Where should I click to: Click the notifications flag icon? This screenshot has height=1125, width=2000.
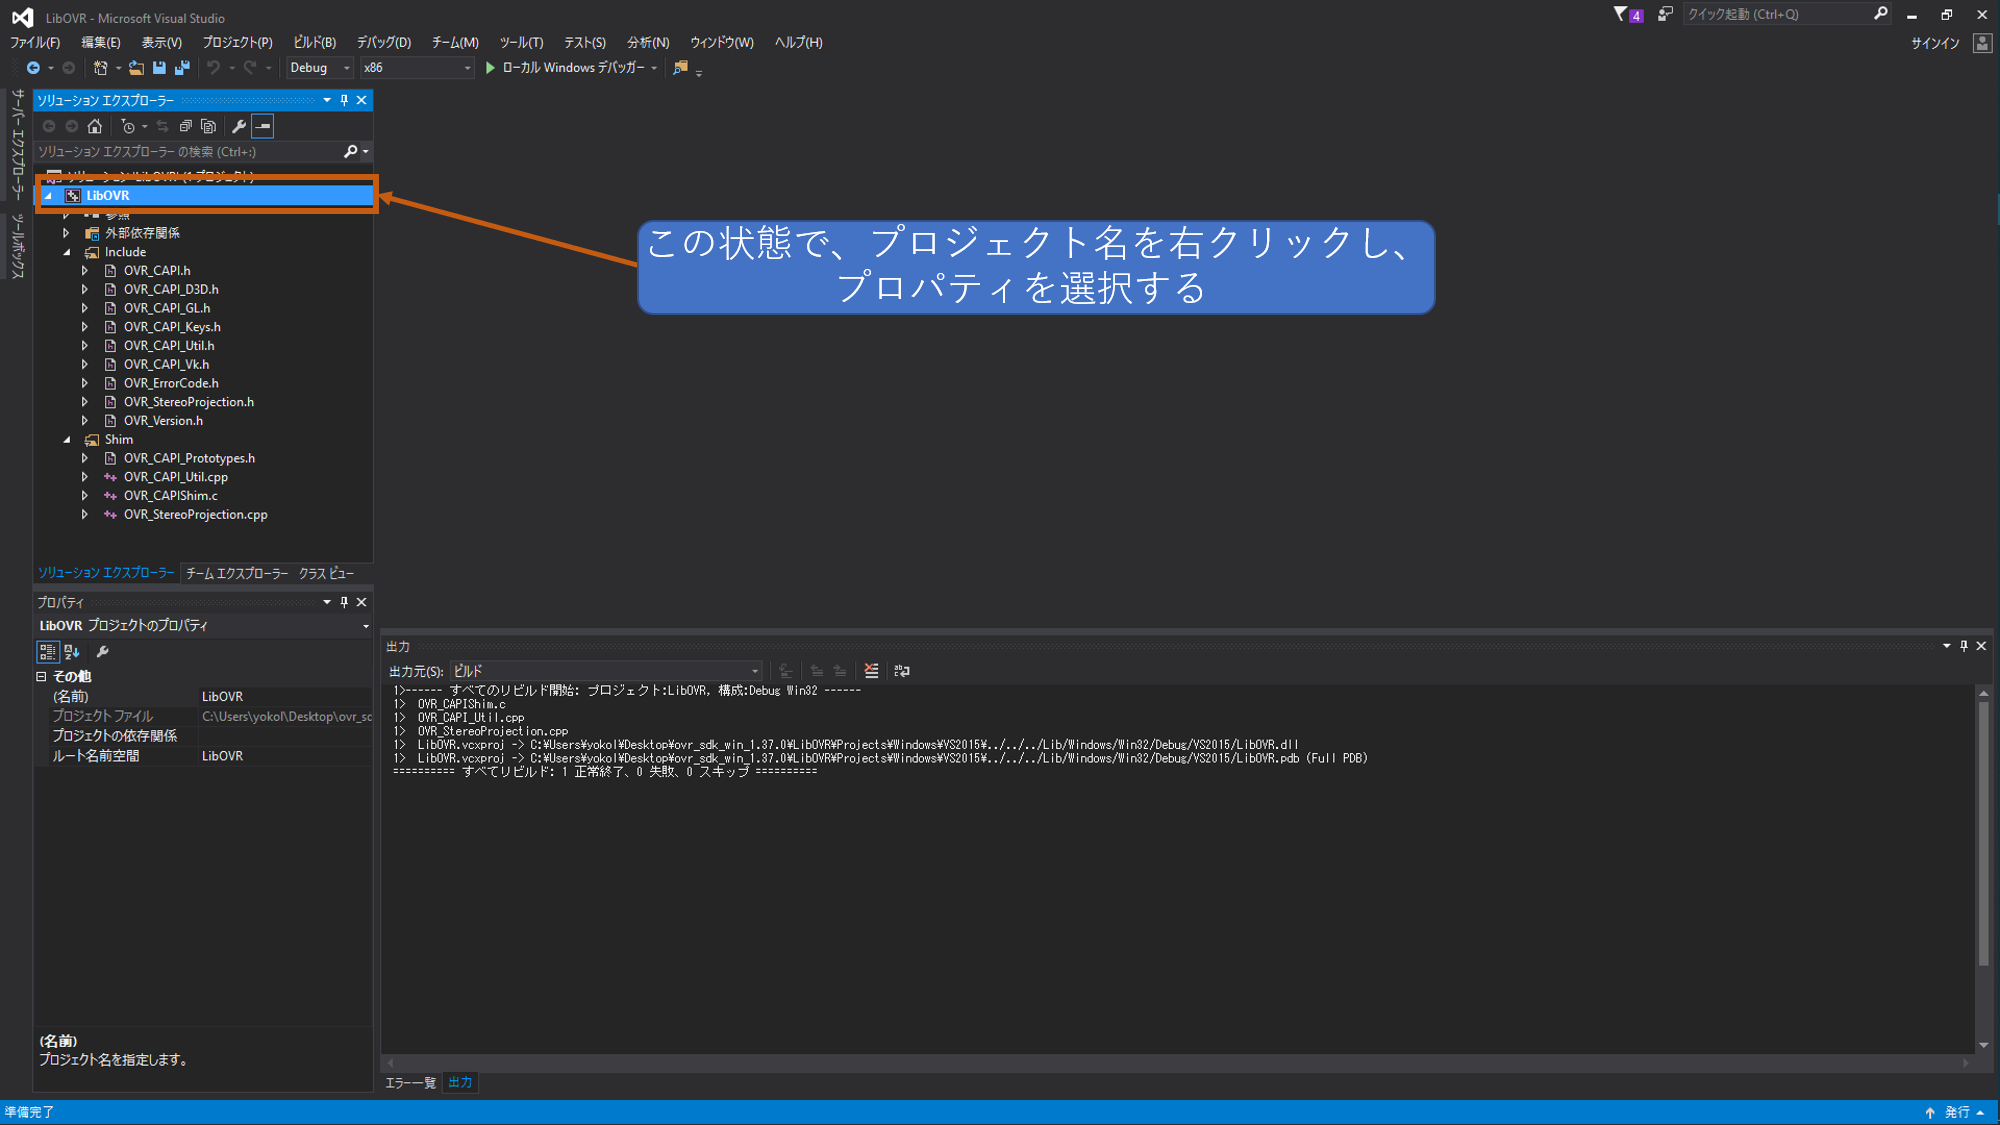coord(1621,14)
